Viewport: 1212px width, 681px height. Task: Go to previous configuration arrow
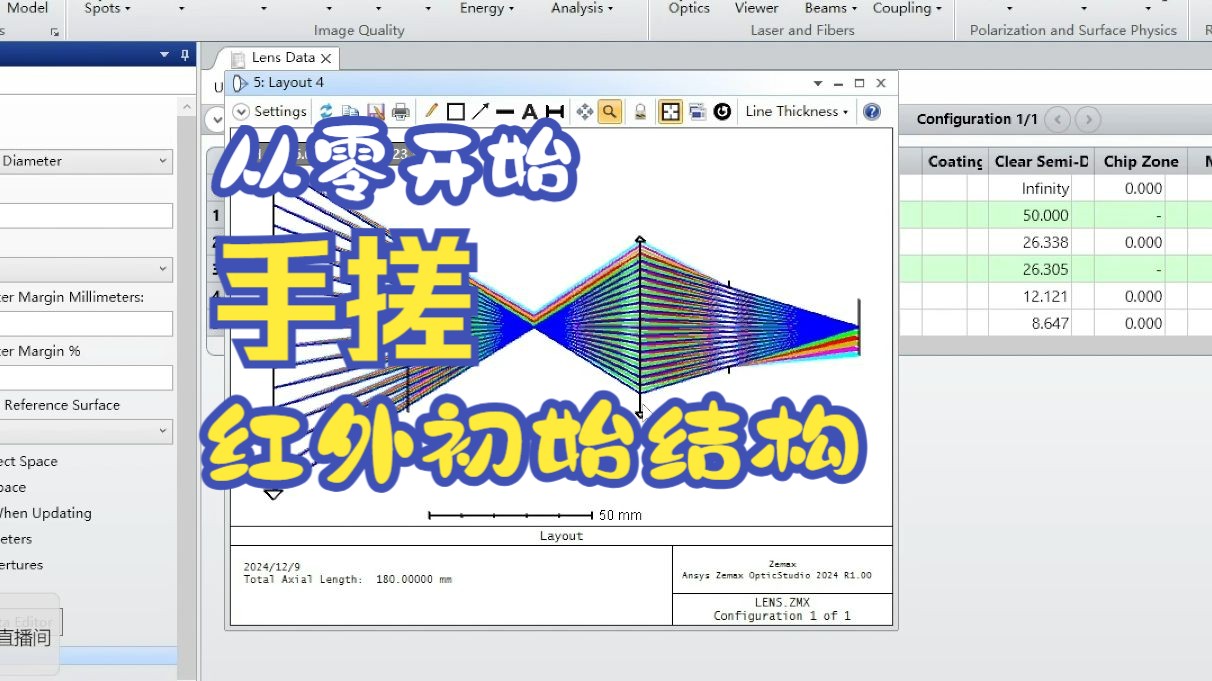[x=1057, y=120]
